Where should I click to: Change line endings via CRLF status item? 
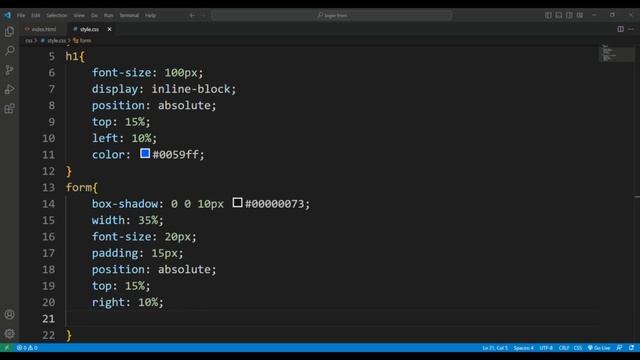564,348
